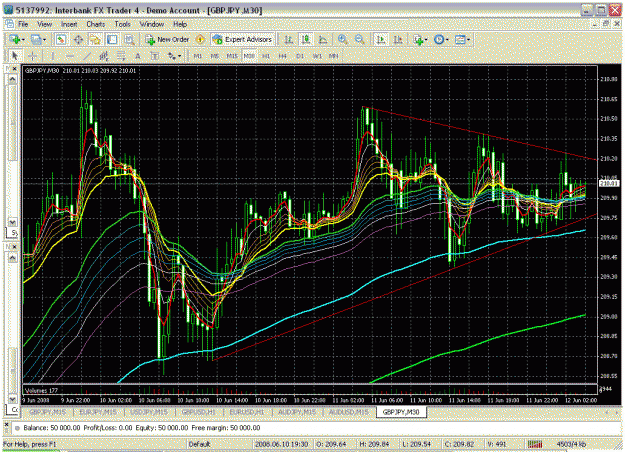Switch to the AUDUSD,M15 chart tab
The image size is (625, 452).
pyautogui.click(x=349, y=412)
